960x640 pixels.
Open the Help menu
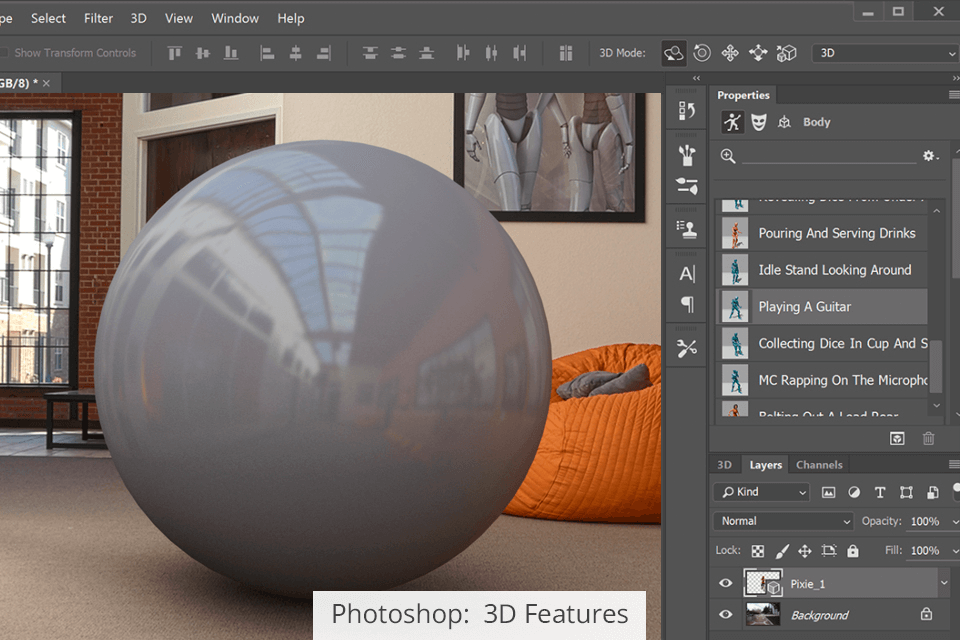[291, 18]
